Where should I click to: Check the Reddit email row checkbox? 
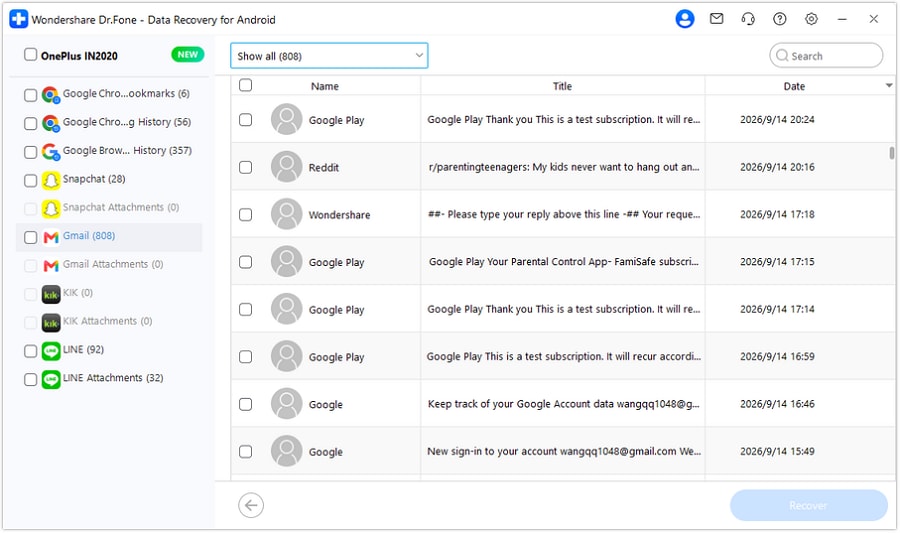[x=245, y=167]
